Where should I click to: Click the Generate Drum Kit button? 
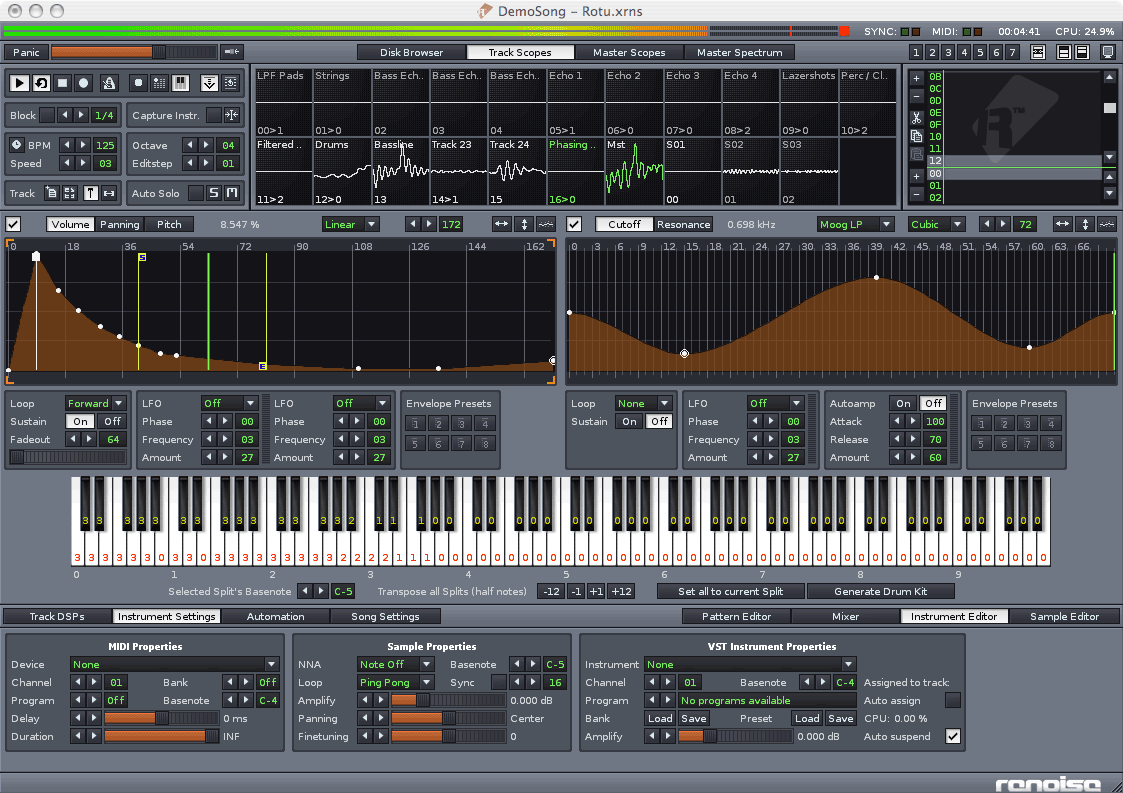(880, 591)
